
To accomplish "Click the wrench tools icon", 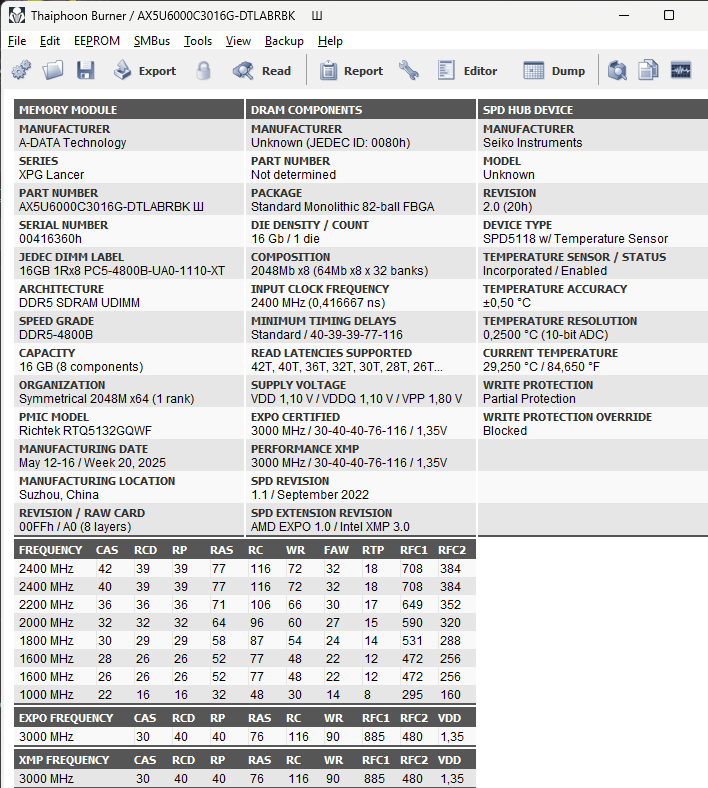I will 409,70.
